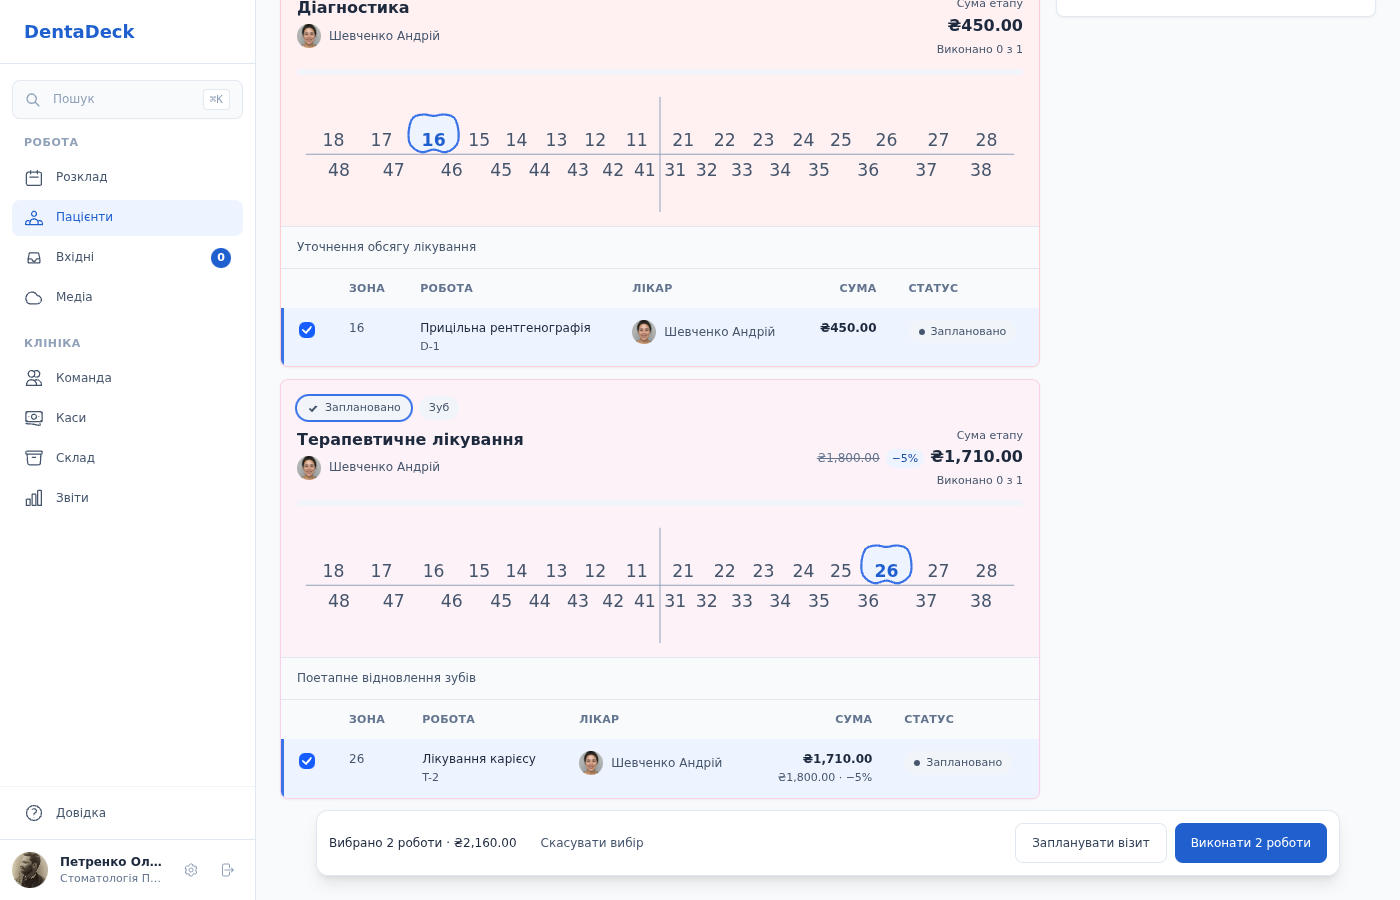Image resolution: width=1400 pixels, height=900 pixels.
Task: Open the Вхідні inbox icon
Action: point(34,258)
